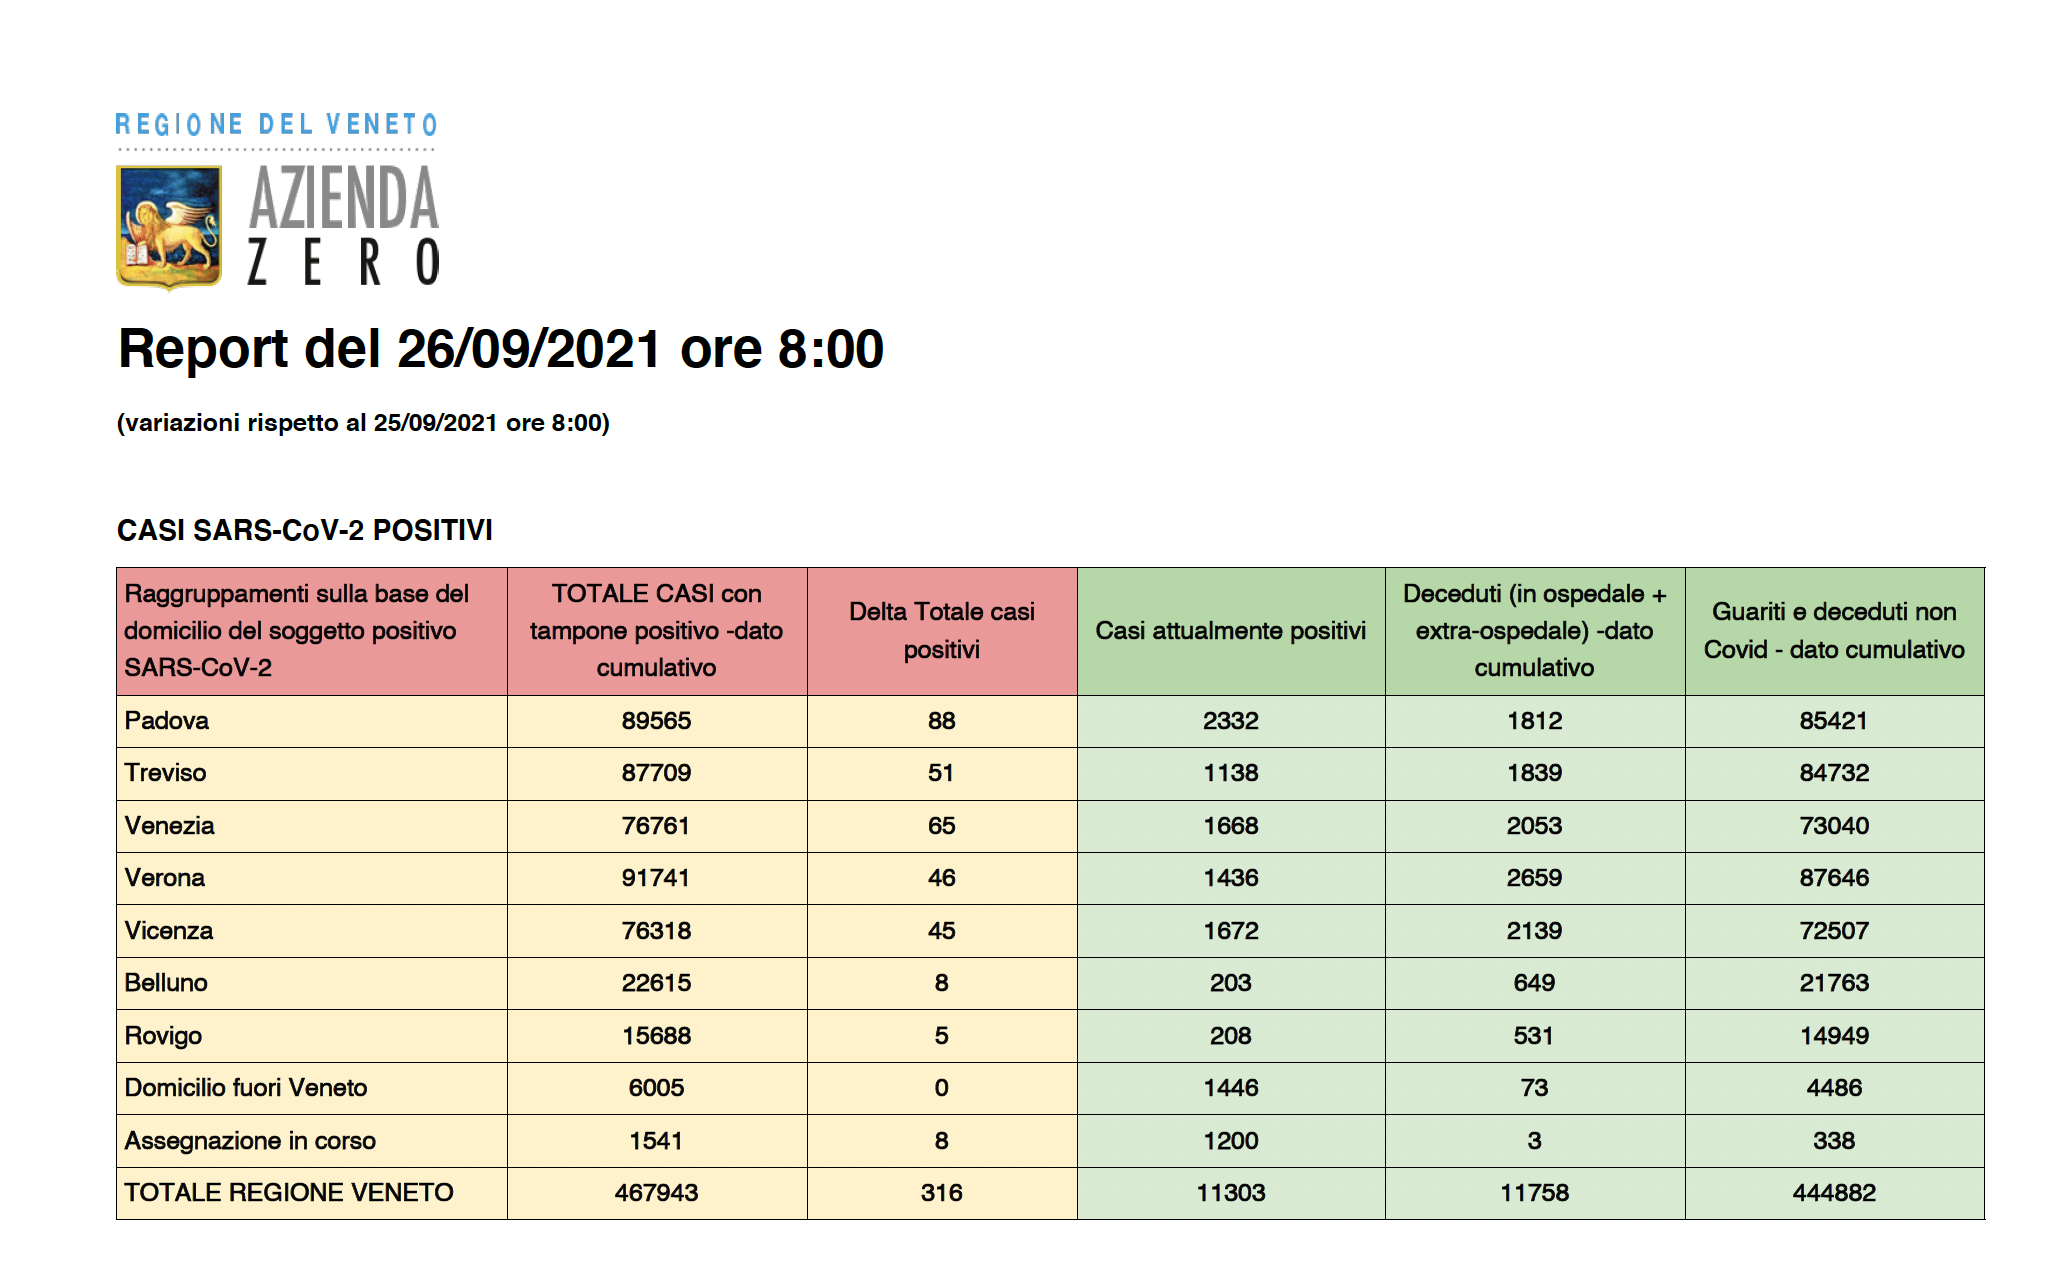Click the REGIONE DEL VENETO header text
Image resolution: width=2070 pixels, height=1277 pixels.
click(x=277, y=125)
